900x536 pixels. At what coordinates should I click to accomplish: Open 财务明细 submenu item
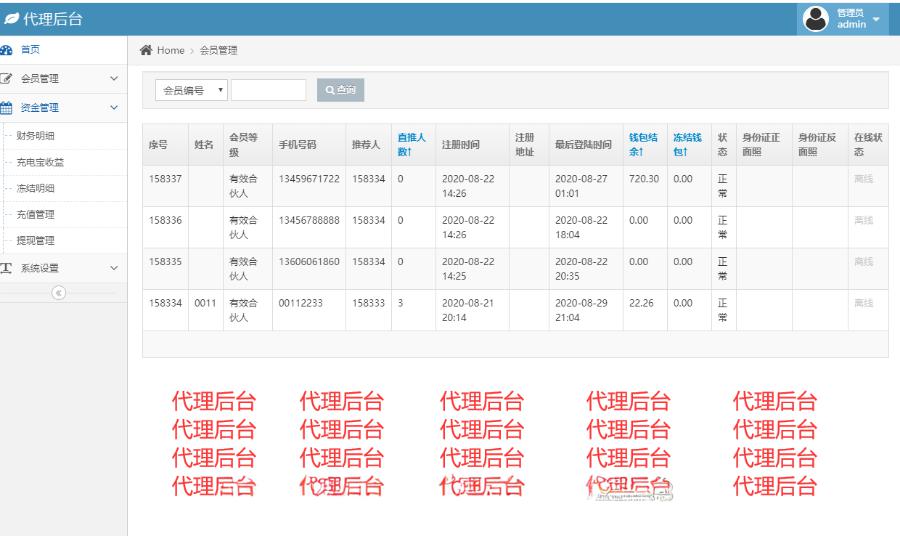36,136
